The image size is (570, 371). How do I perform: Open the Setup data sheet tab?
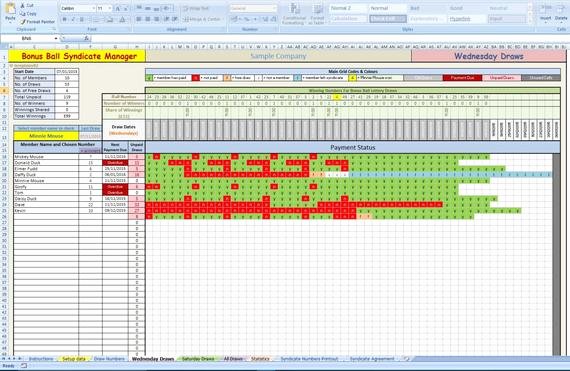click(x=74, y=359)
